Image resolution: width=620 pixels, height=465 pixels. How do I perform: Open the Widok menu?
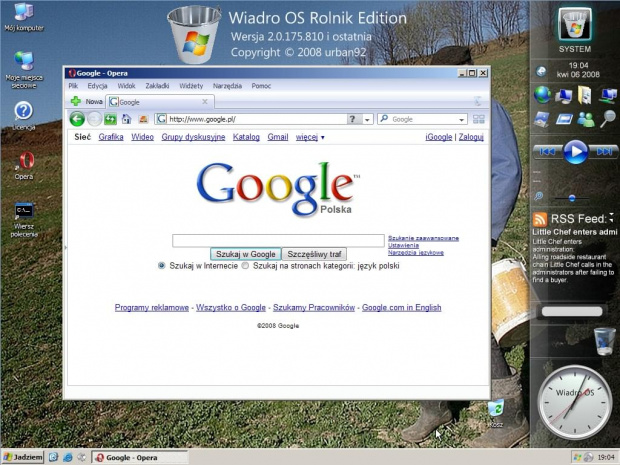click(126, 86)
